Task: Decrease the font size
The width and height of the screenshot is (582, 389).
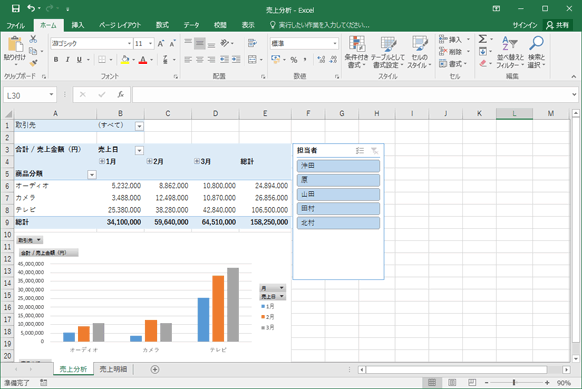Action: (x=172, y=43)
